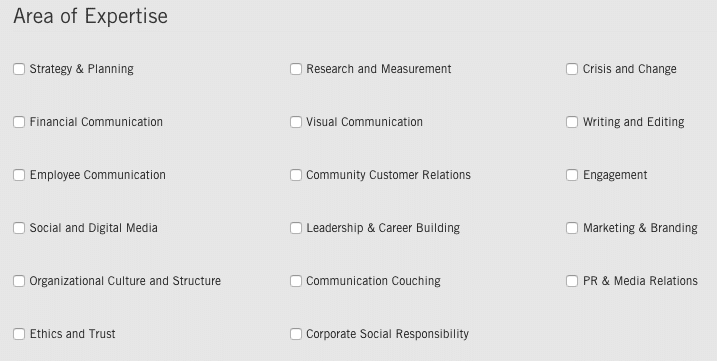Check the Ethics and Trust checkbox
Image resolution: width=717 pixels, height=361 pixels.
coord(19,334)
